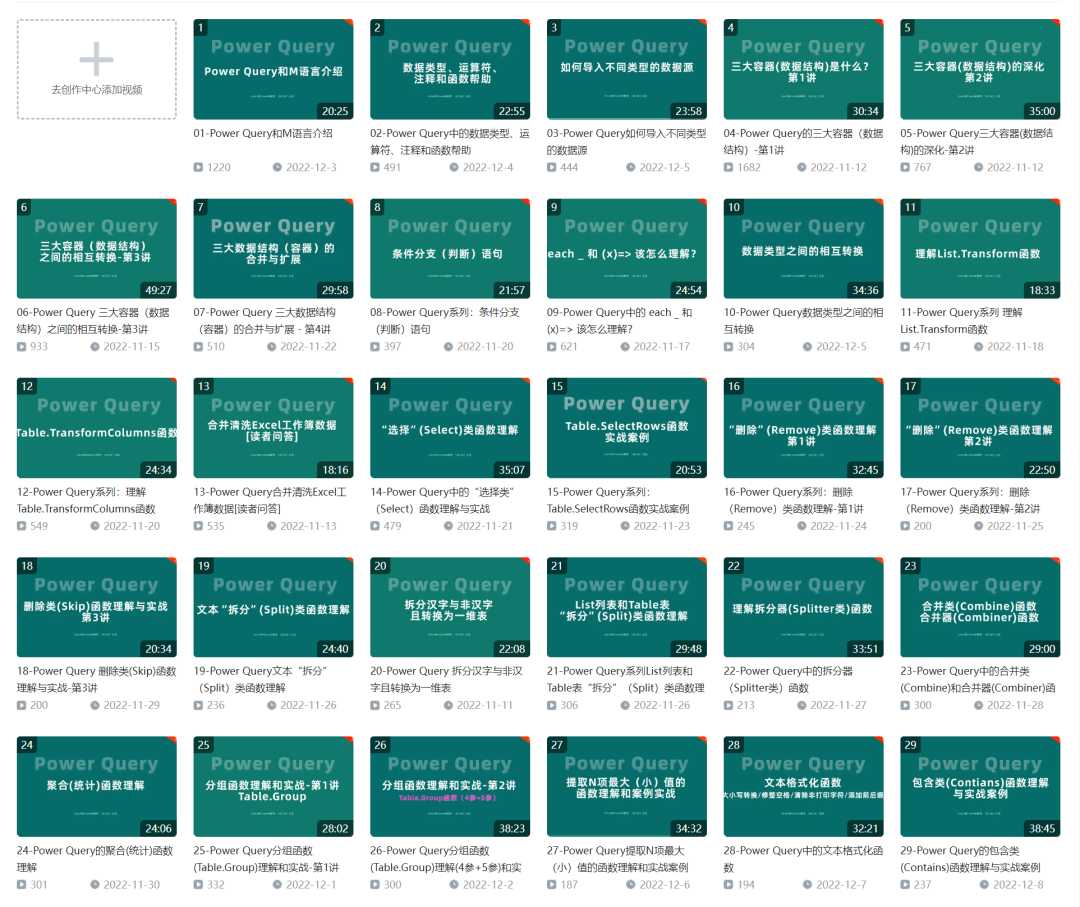Open thumbnail 8 条件分支(判断)语句
This screenshot has width=1080, height=907.
click(x=450, y=249)
